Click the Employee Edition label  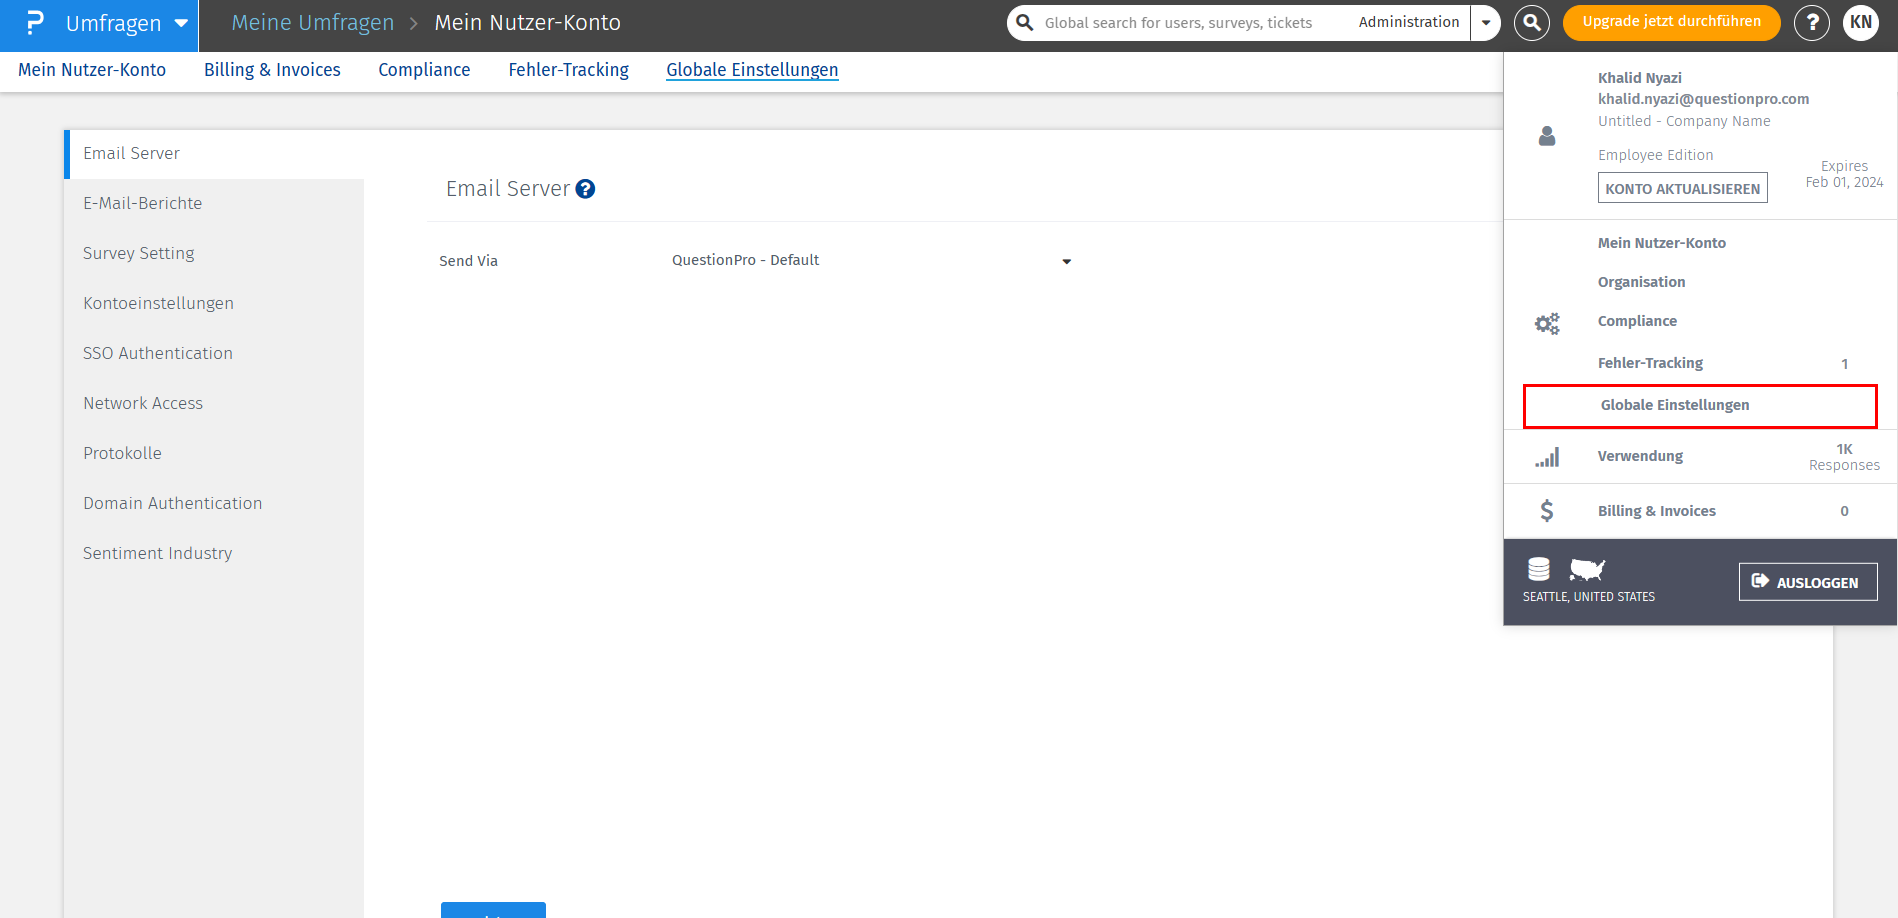1655,155
